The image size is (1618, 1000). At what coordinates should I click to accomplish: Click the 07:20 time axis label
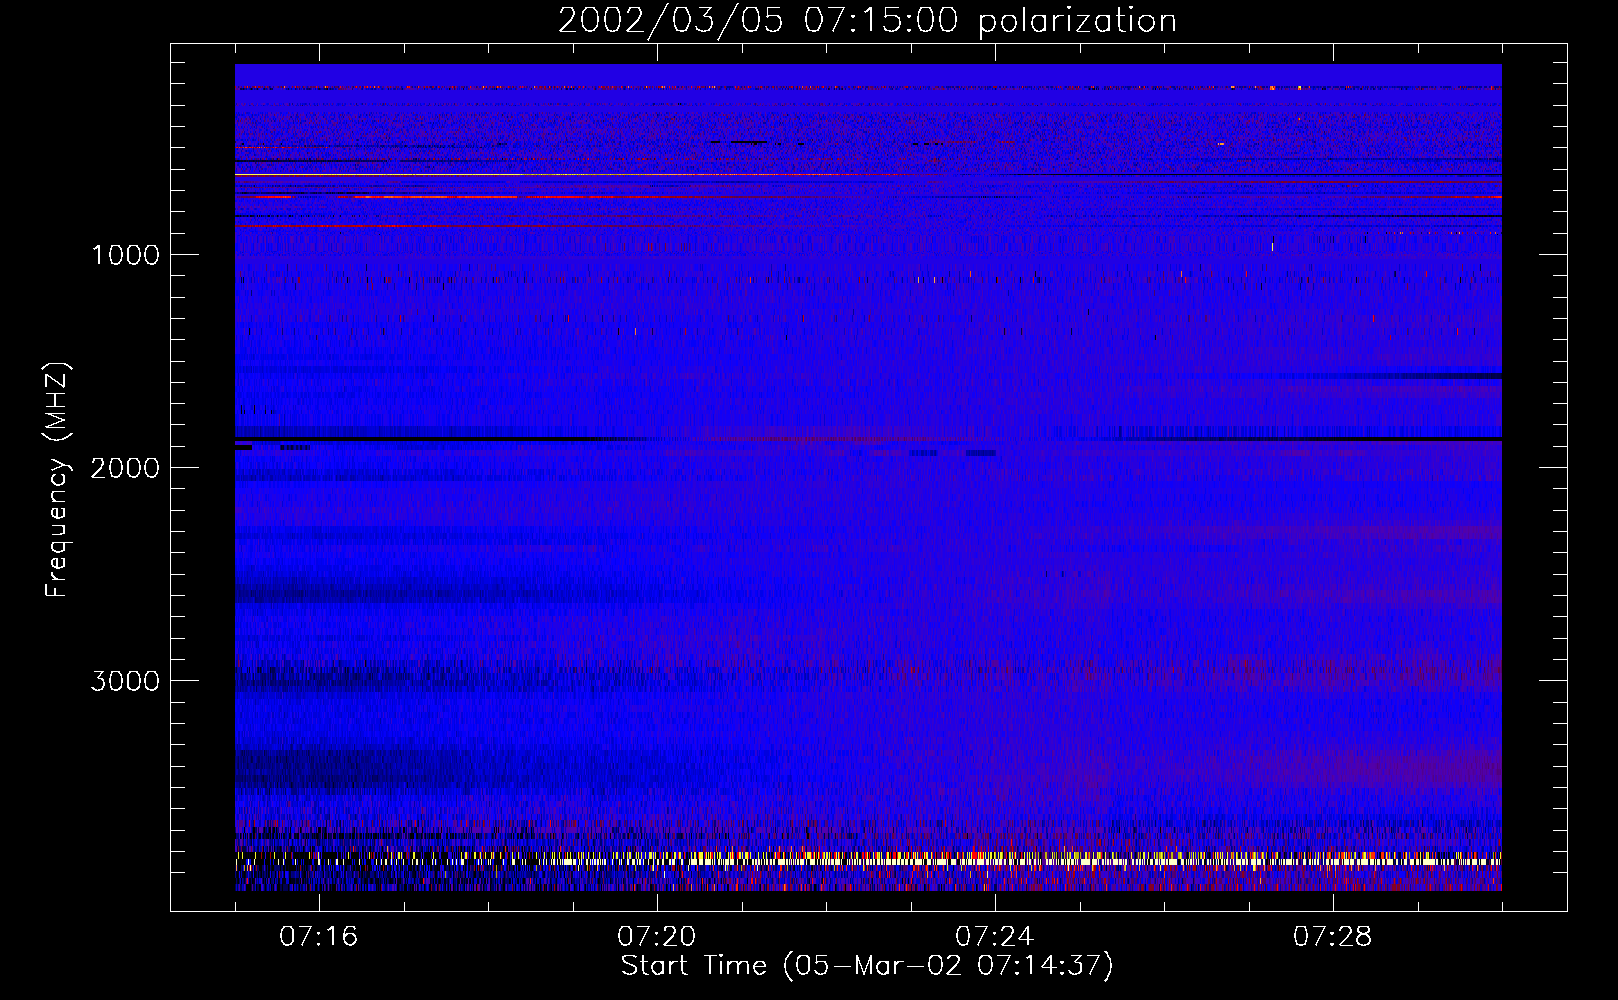point(656,937)
